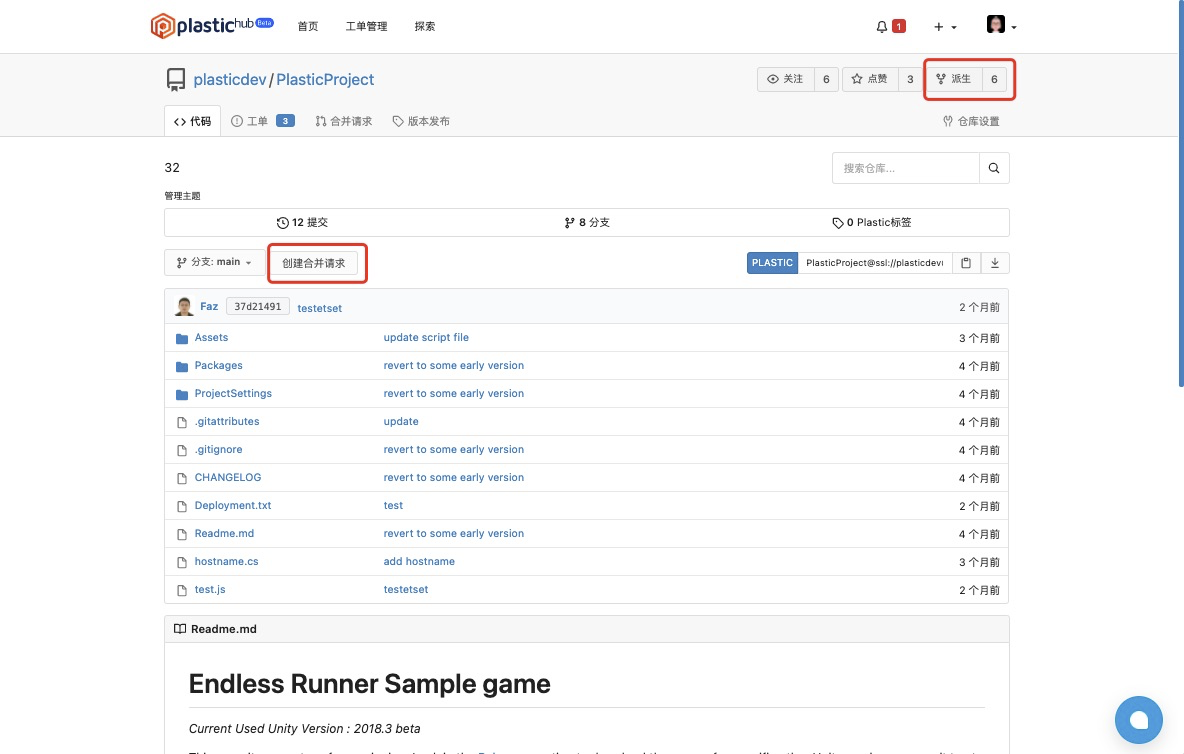Open the plastichub logo home link
Screen dimensions: 1184x754
tap(211, 26)
